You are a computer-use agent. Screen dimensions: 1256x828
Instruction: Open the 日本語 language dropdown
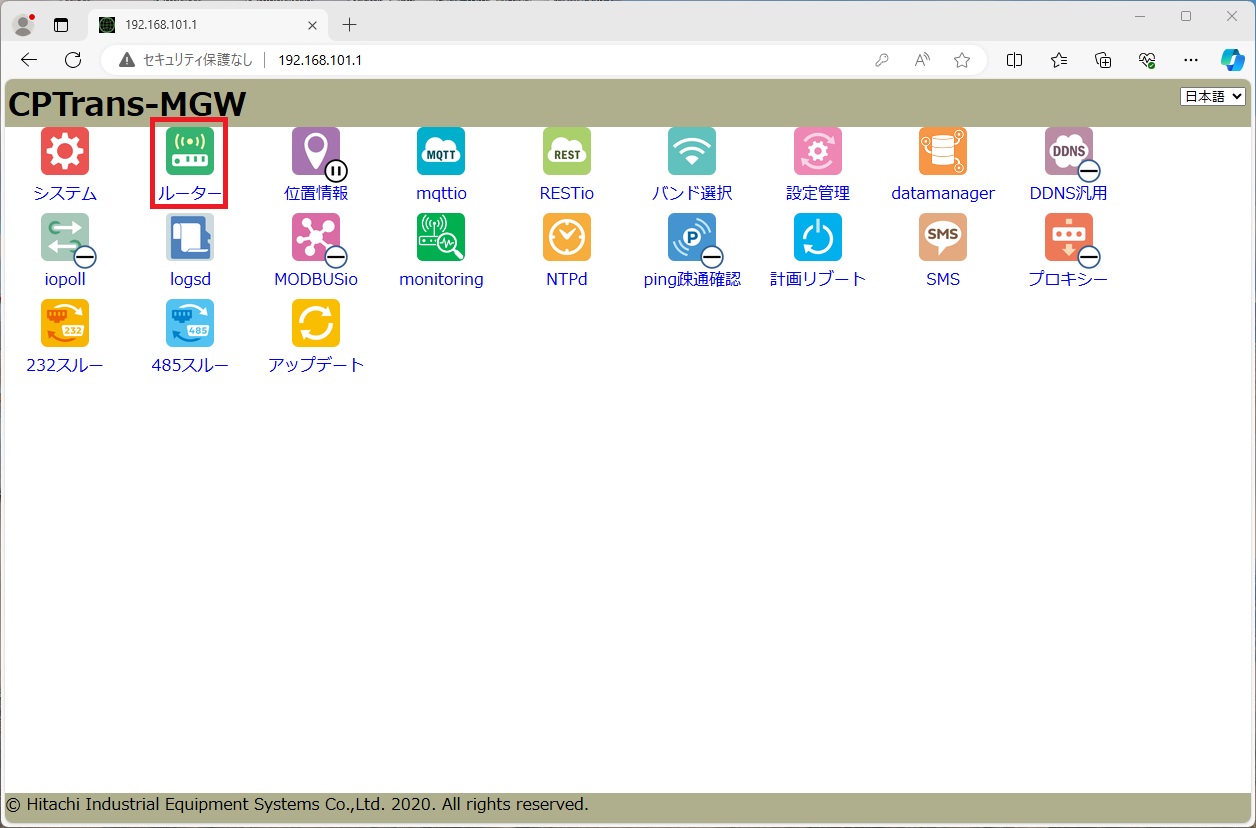click(x=1213, y=96)
